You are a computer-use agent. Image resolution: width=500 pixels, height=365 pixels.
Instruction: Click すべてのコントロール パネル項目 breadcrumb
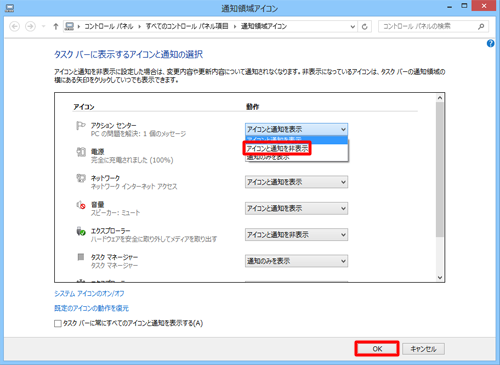click(x=187, y=26)
